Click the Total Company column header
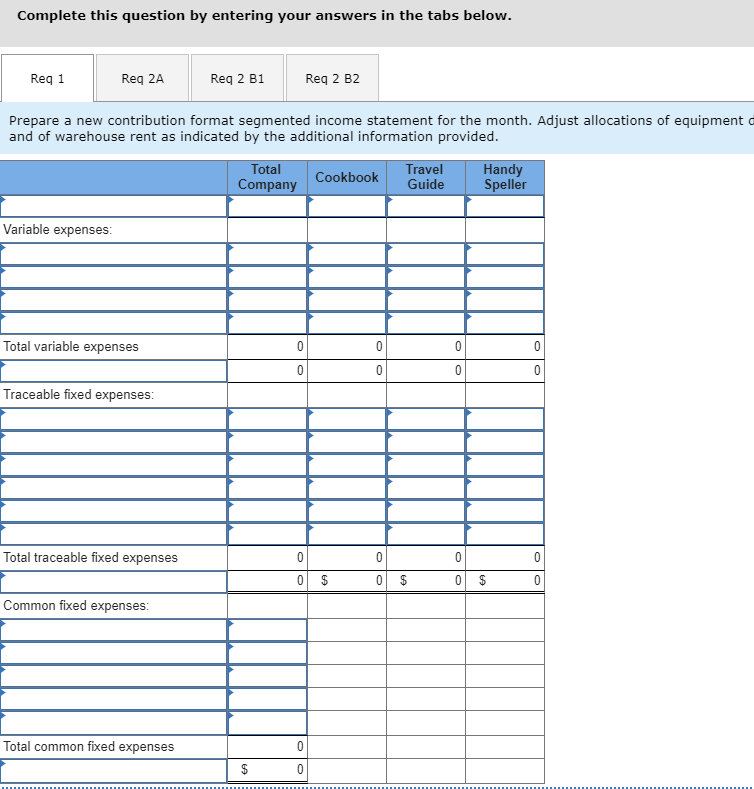 tap(267, 177)
